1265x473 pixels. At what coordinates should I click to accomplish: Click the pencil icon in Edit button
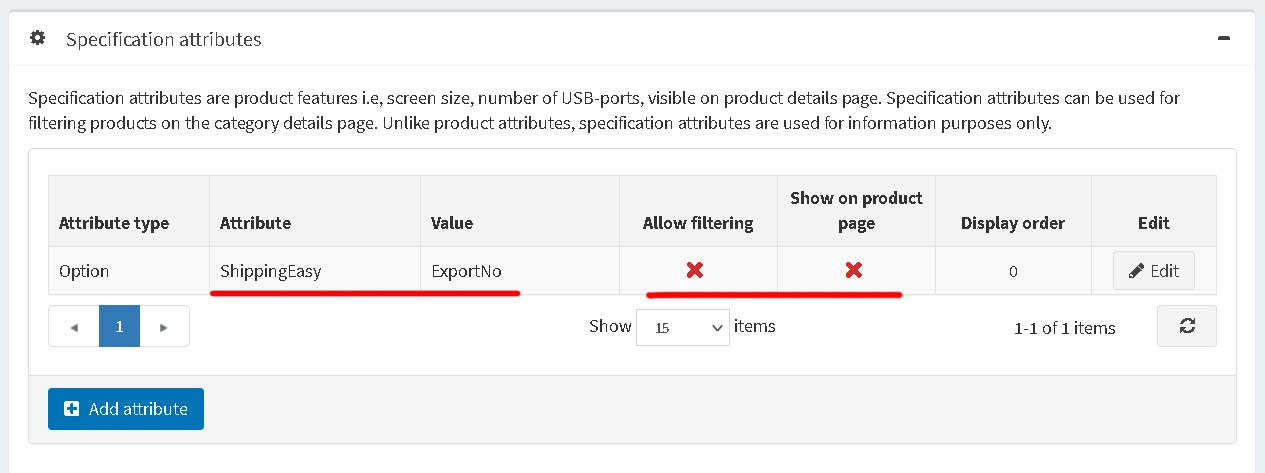[x=1136, y=271]
